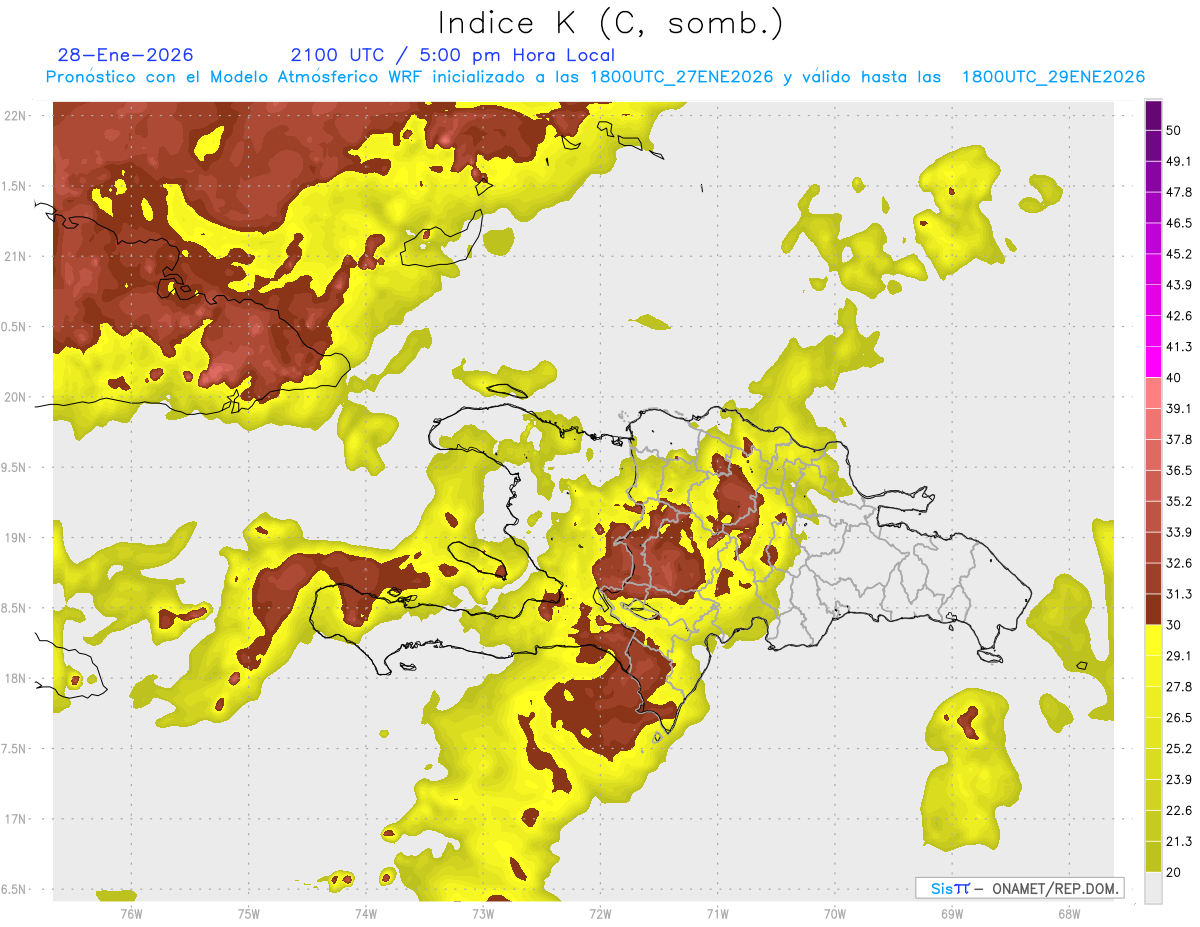The width and height of the screenshot is (1200, 927).
Task: Click the "74W" longitude label
Action: [x=366, y=913]
